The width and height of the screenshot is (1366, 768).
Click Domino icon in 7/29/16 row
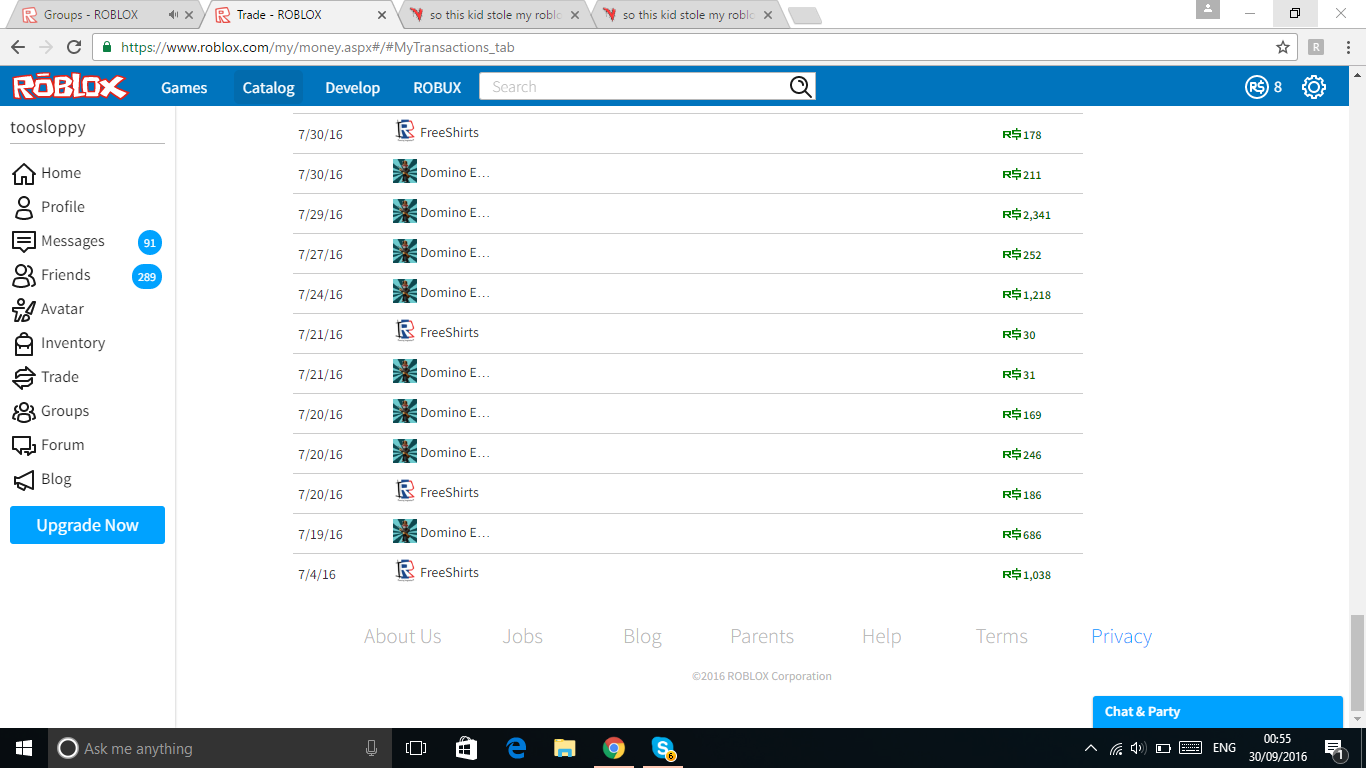click(x=405, y=211)
